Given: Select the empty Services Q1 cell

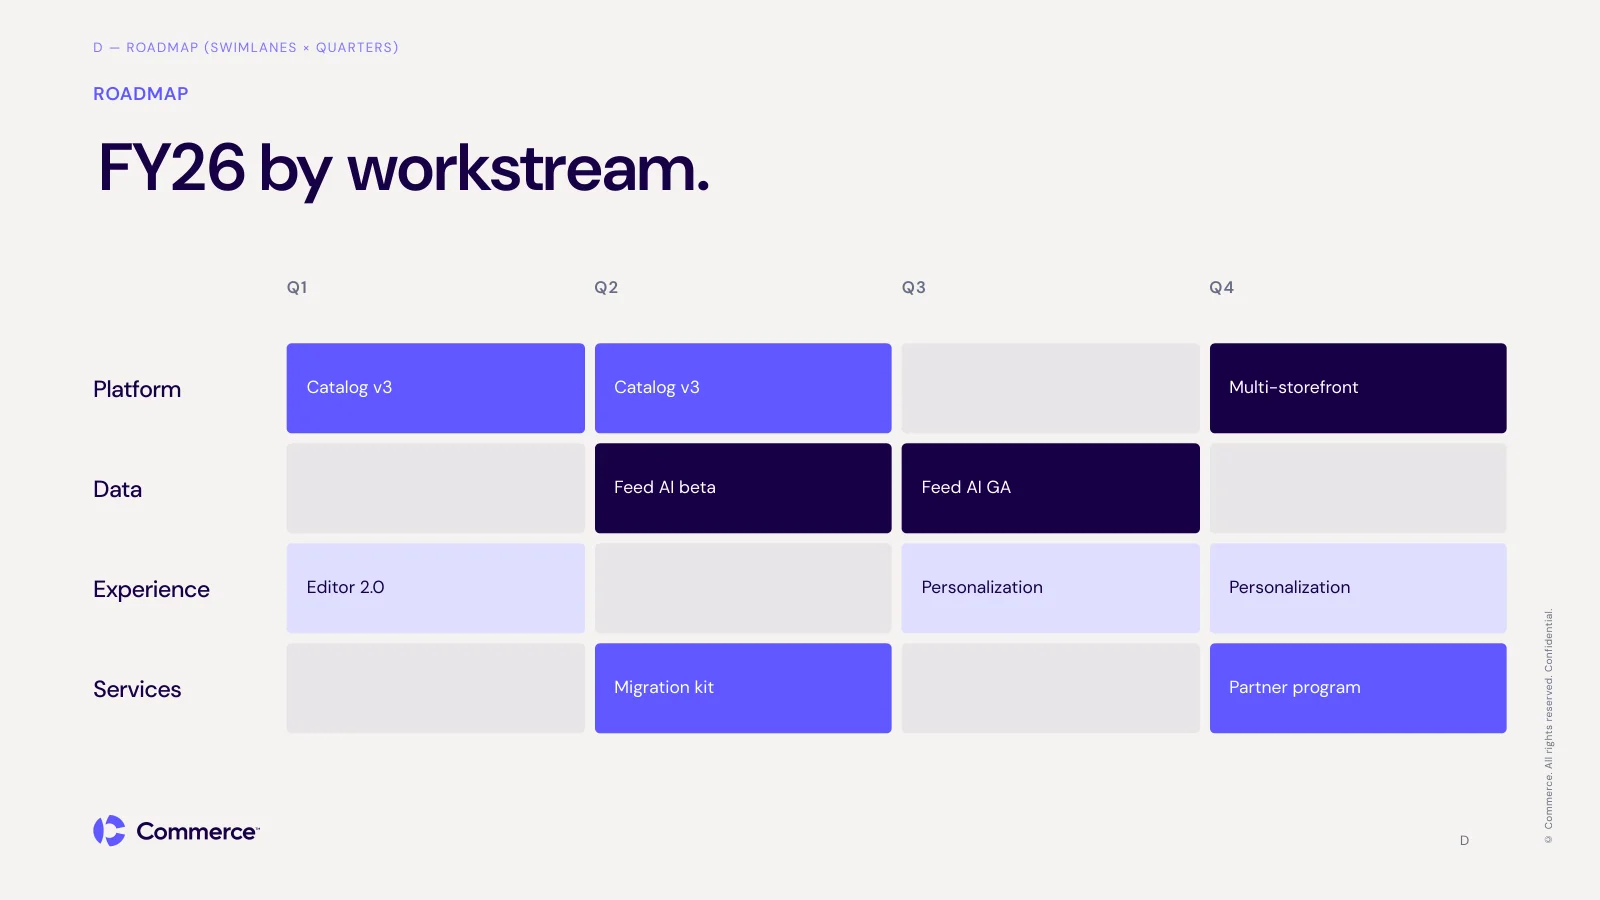Looking at the screenshot, I should pyautogui.click(x=436, y=688).
